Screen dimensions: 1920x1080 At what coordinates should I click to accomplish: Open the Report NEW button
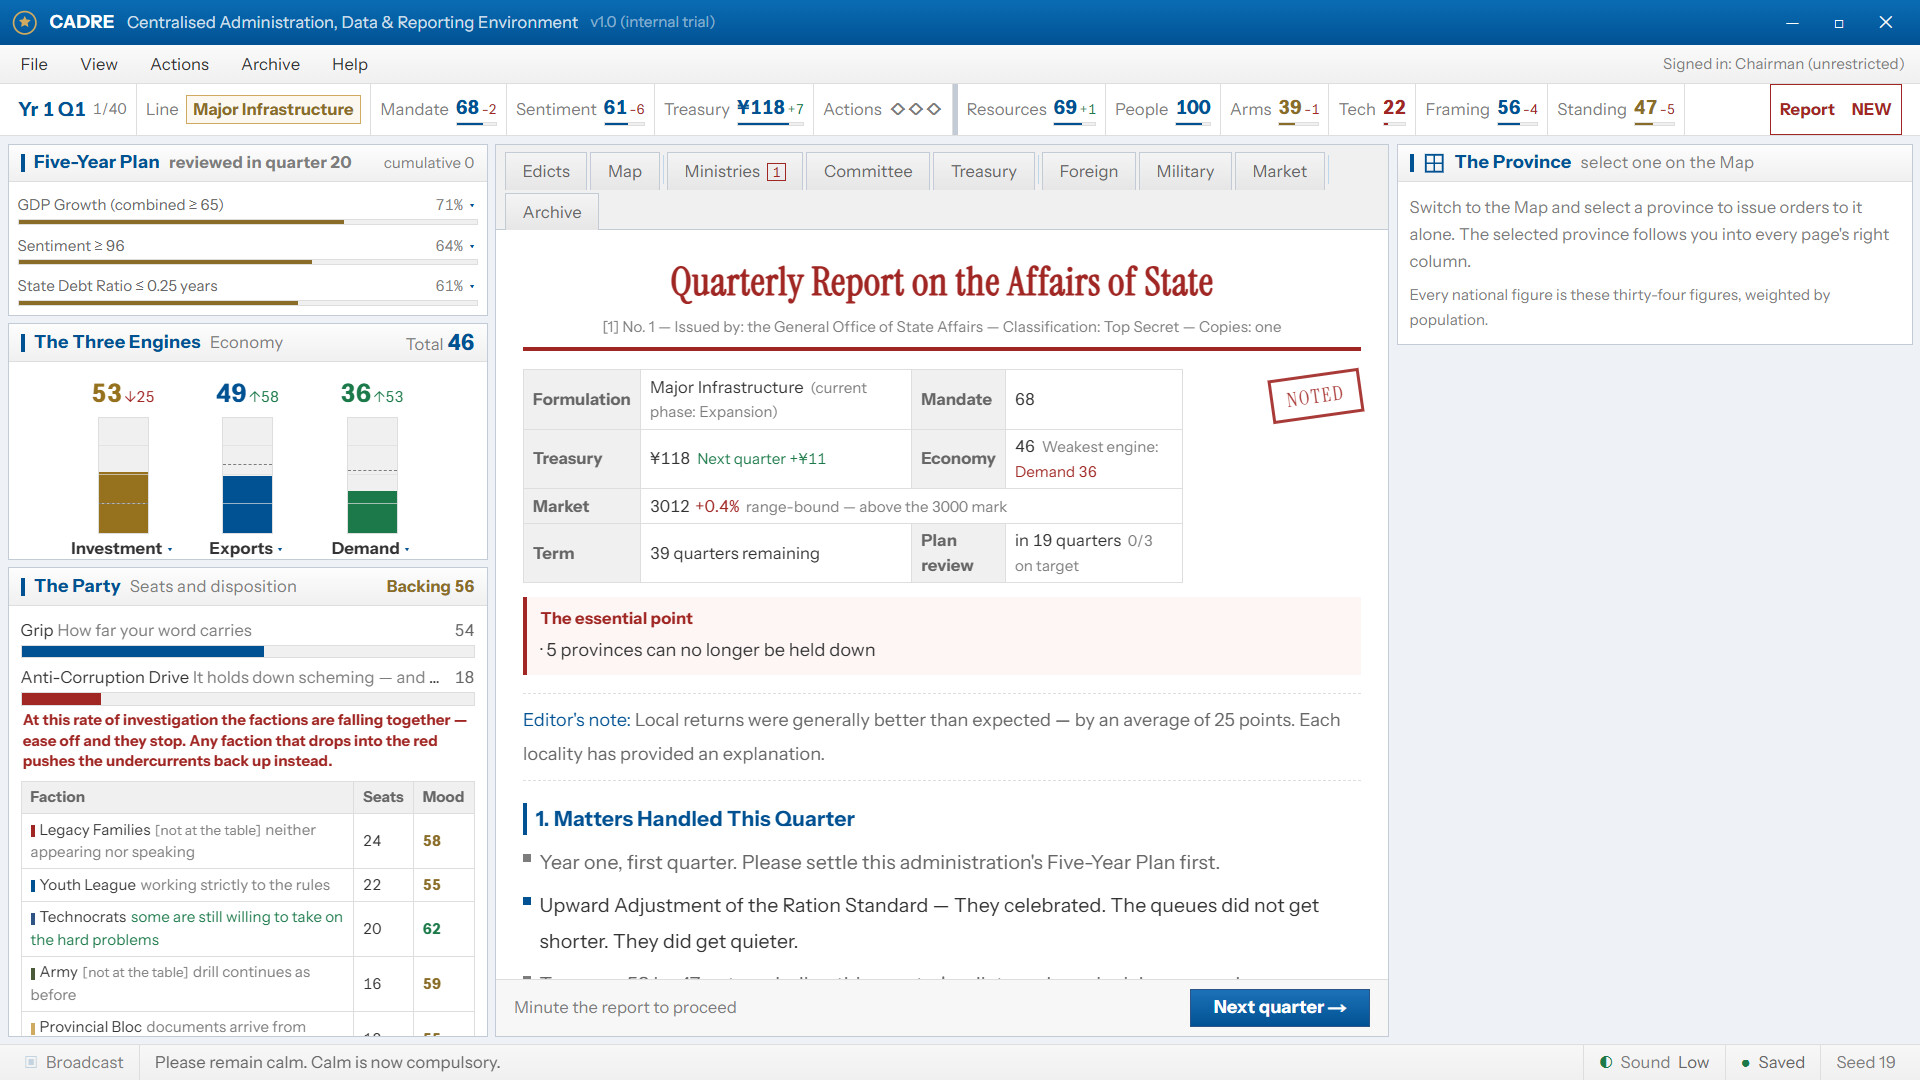coord(1835,109)
